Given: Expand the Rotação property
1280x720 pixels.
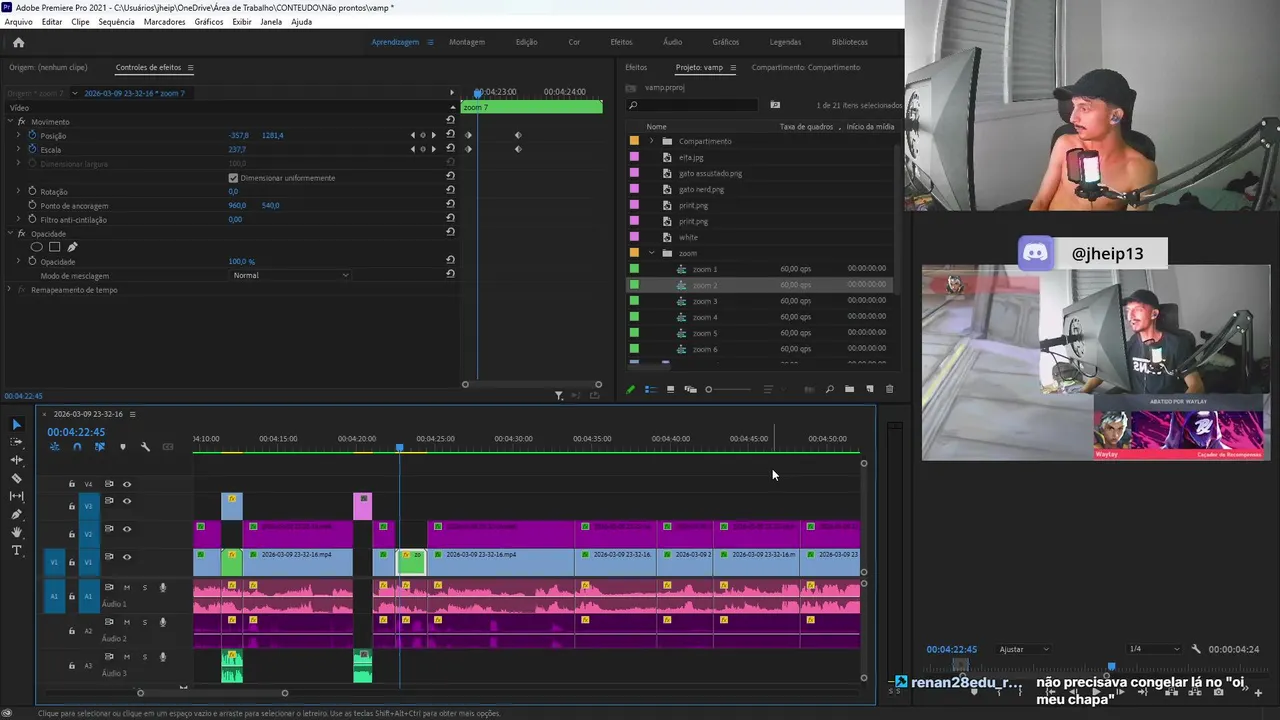Looking at the screenshot, I should pyautogui.click(x=18, y=191).
